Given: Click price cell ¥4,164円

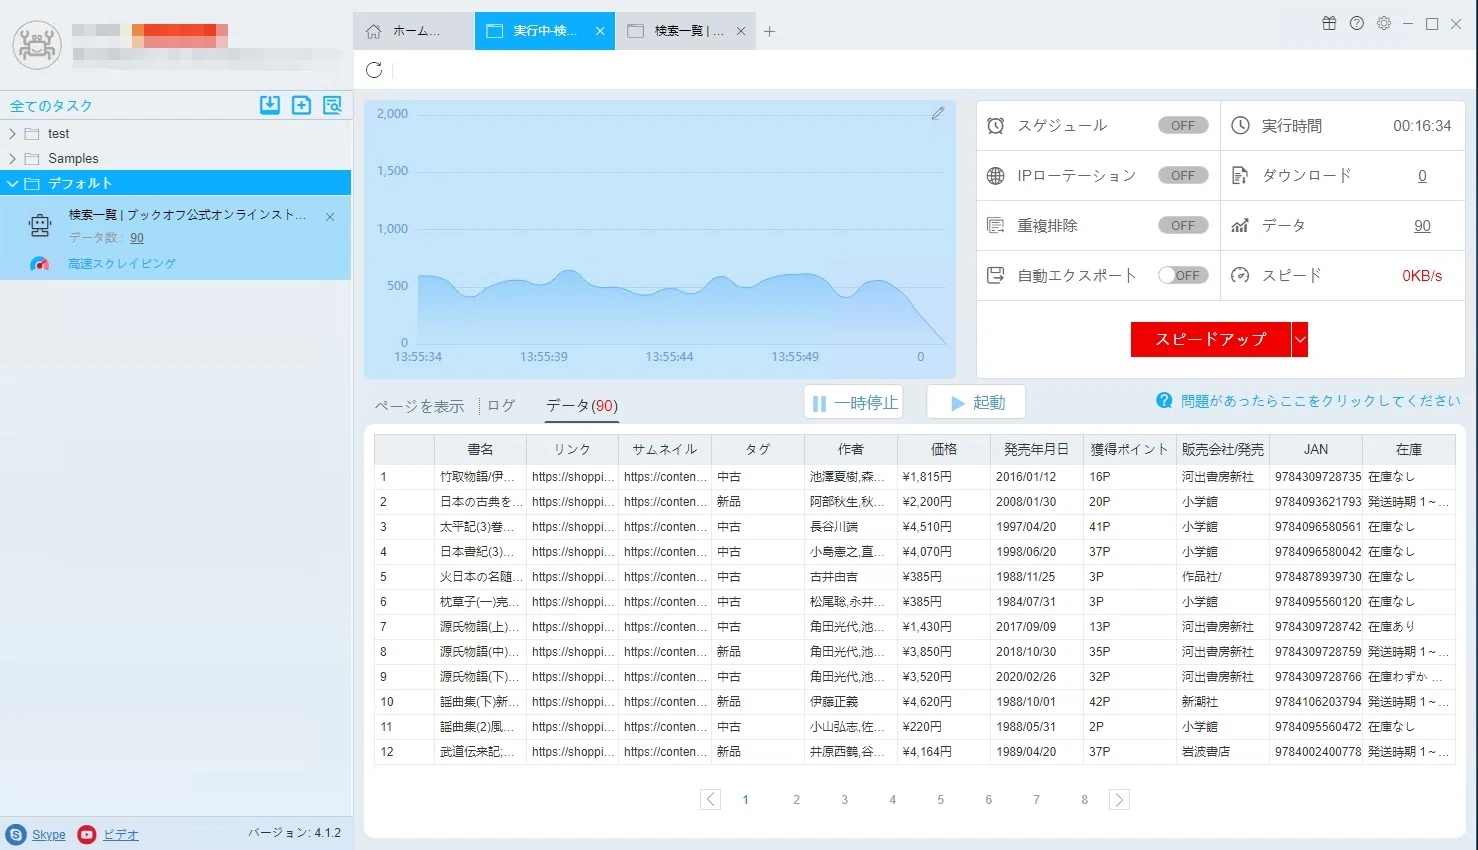Looking at the screenshot, I should tap(927, 752).
